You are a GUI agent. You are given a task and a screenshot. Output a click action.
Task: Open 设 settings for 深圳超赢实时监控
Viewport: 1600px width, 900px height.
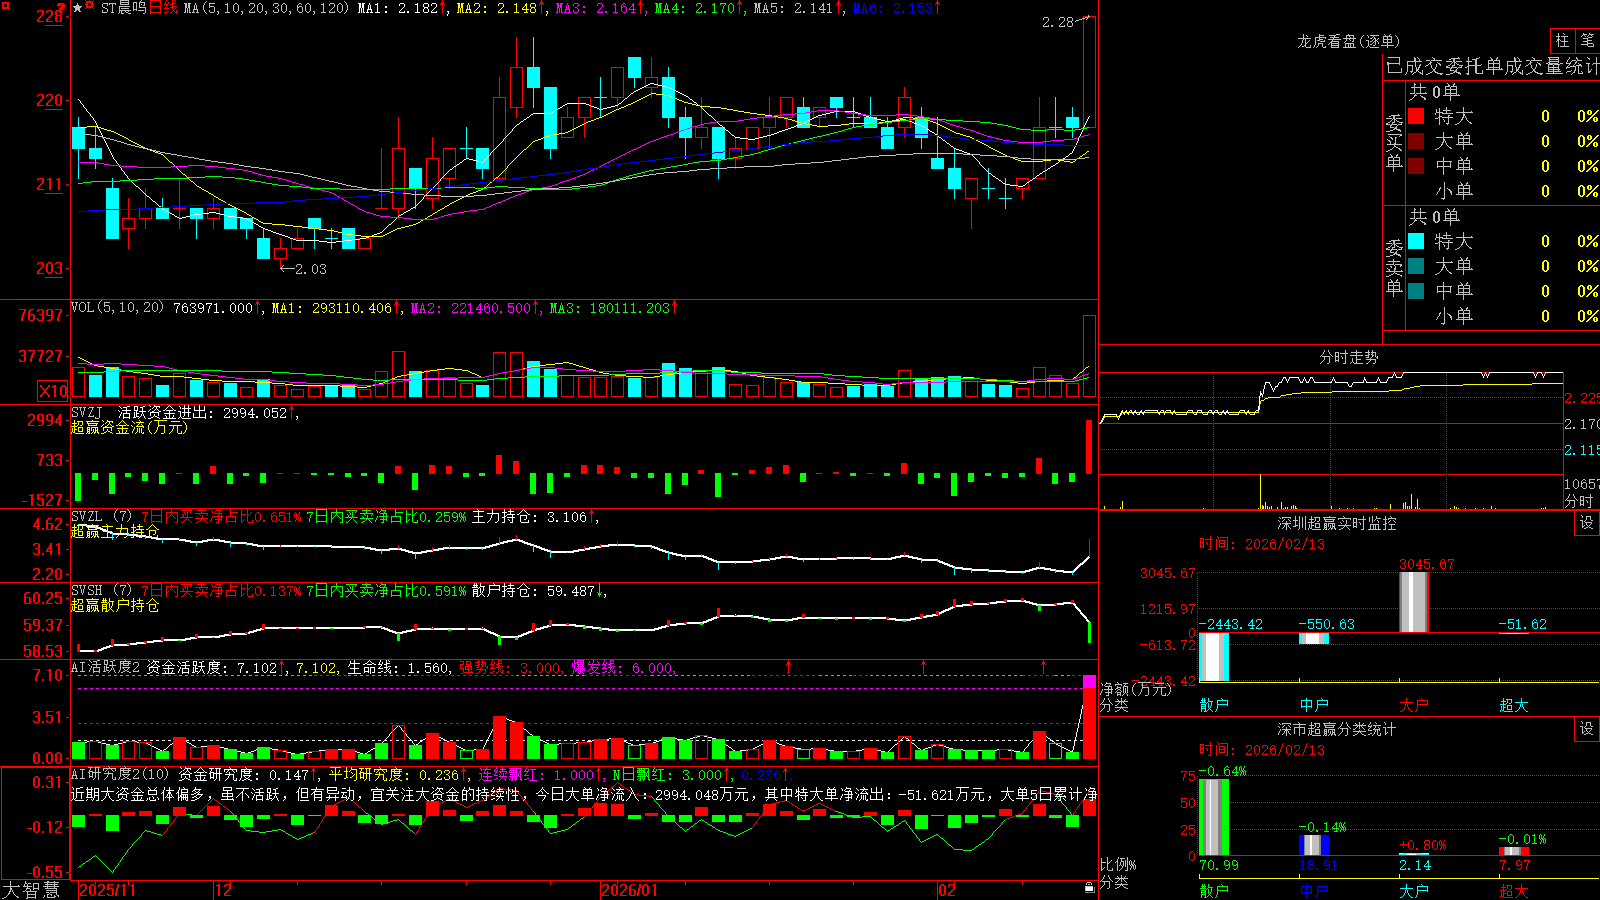1587,523
